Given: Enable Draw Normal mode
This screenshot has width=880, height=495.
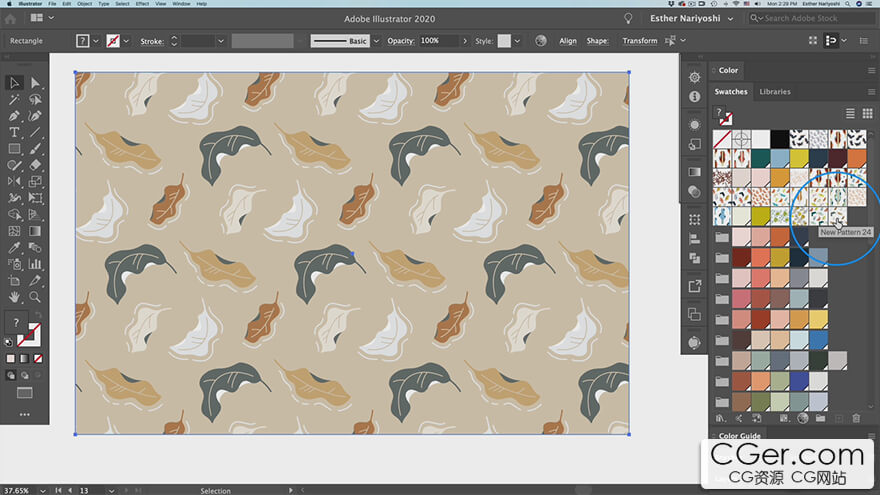Looking at the screenshot, I should coord(11,375).
